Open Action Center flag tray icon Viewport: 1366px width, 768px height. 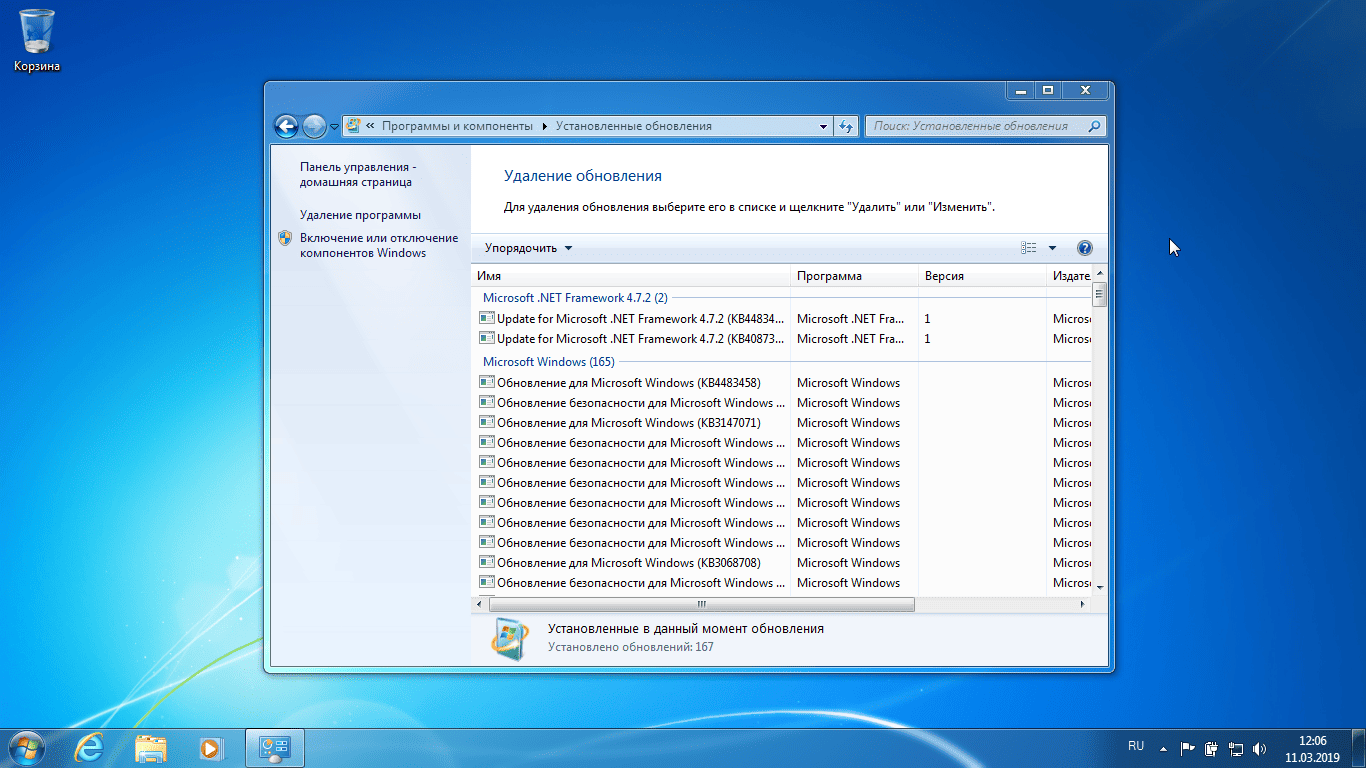(1188, 747)
